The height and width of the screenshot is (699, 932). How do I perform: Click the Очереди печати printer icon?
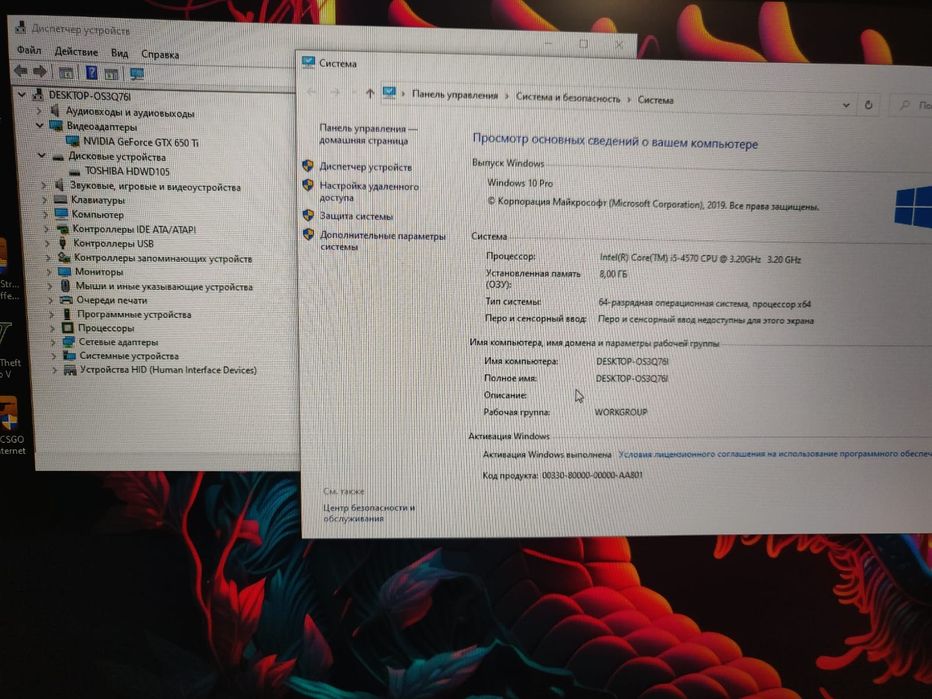tap(66, 300)
